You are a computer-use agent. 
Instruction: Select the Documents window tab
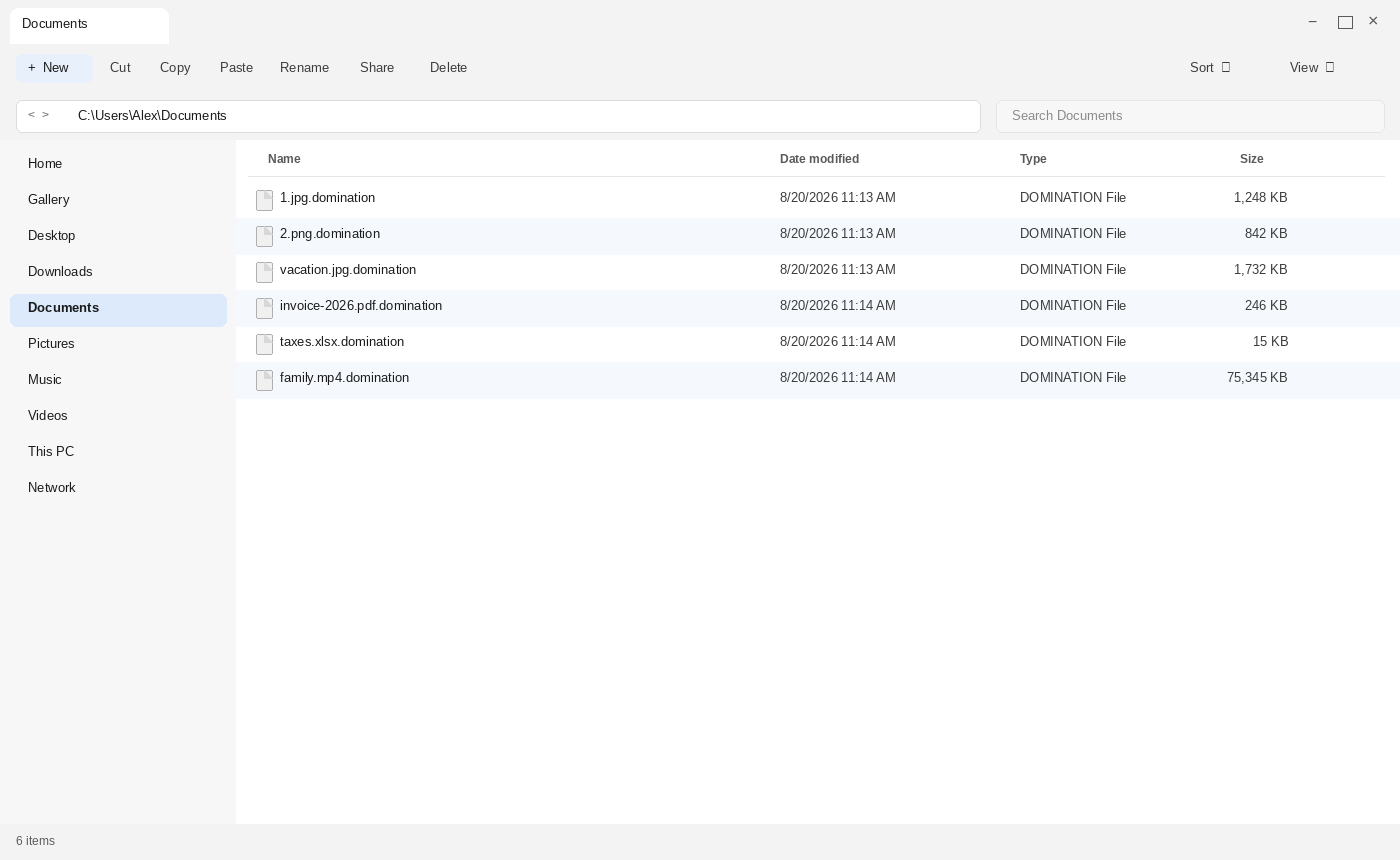[x=89, y=25]
